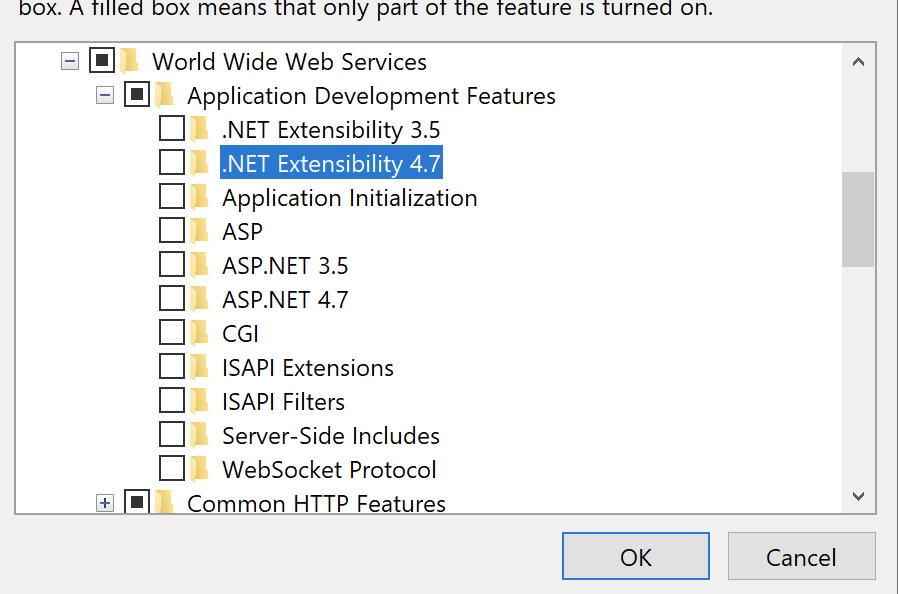Image resolution: width=898 pixels, height=594 pixels.
Task: Tick the ISAPI Extensions checkbox
Action: (172, 367)
